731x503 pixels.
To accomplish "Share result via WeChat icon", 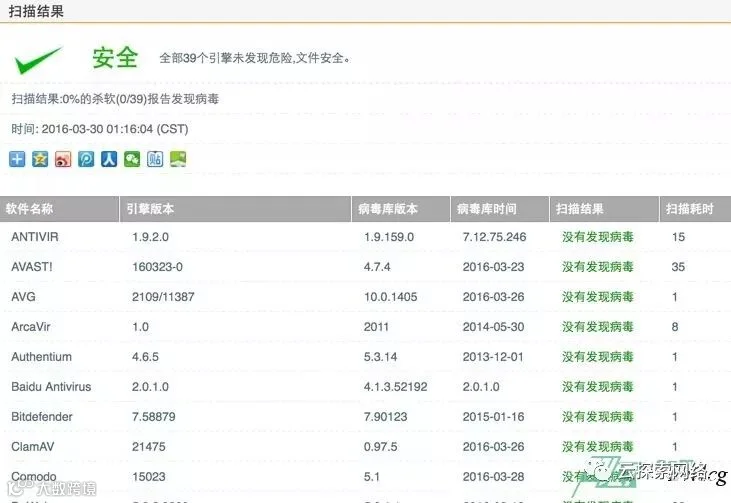I will coord(132,159).
